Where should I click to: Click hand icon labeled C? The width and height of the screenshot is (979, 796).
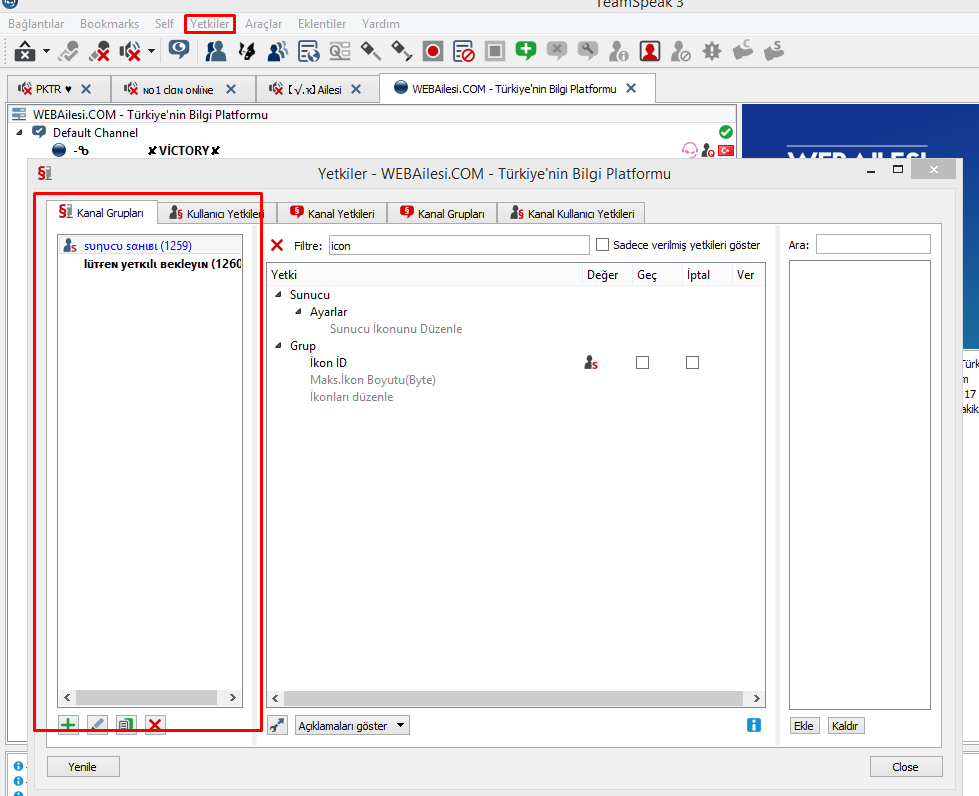[x=742, y=51]
